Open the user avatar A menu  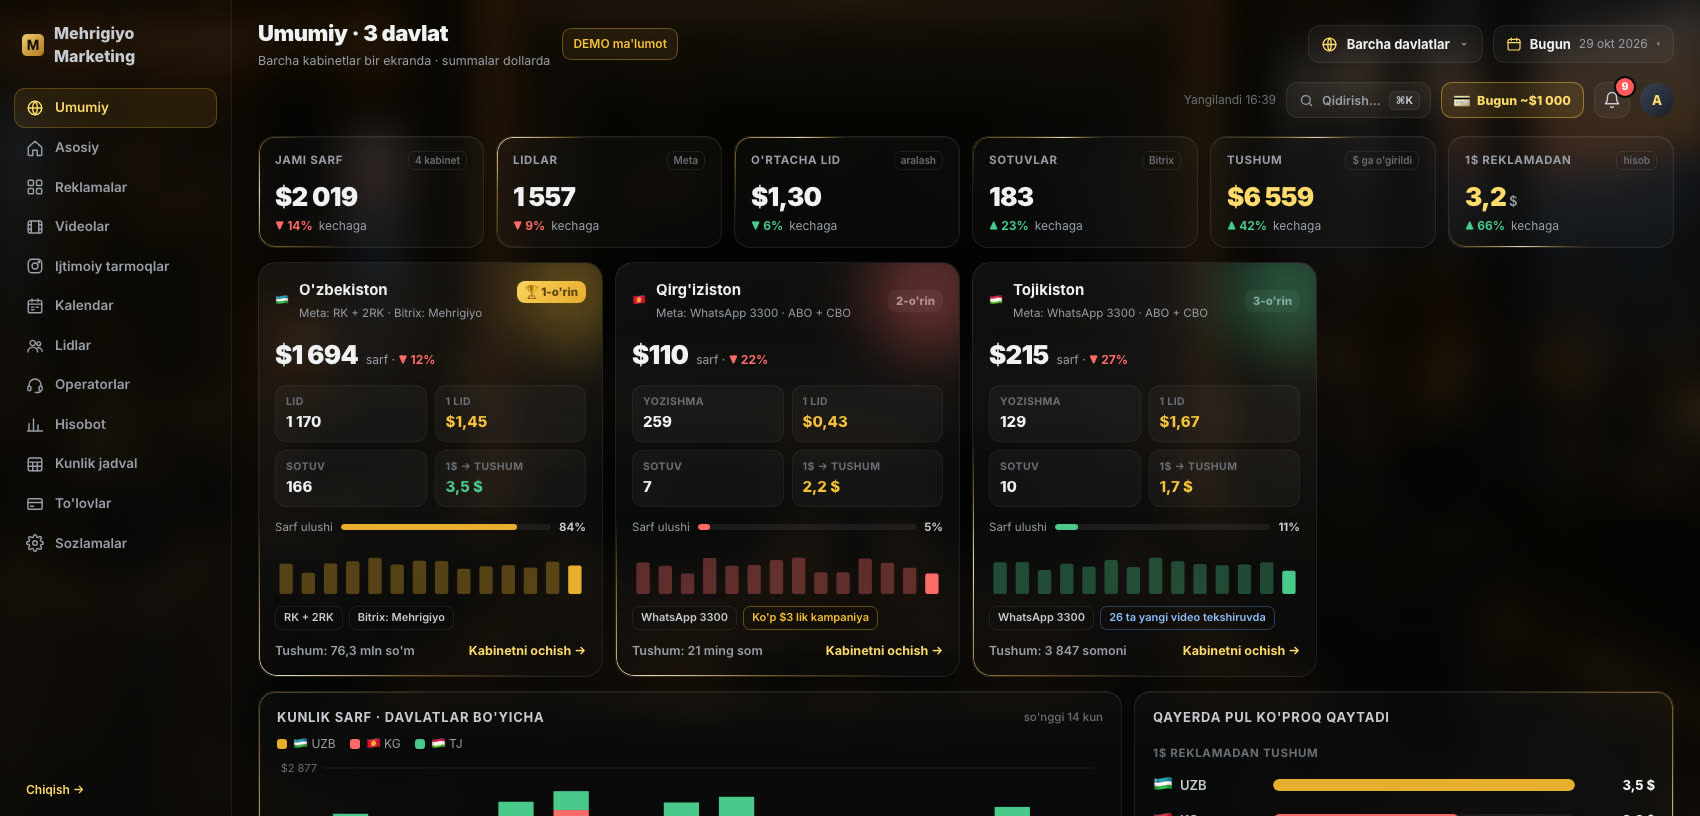pyautogui.click(x=1657, y=100)
